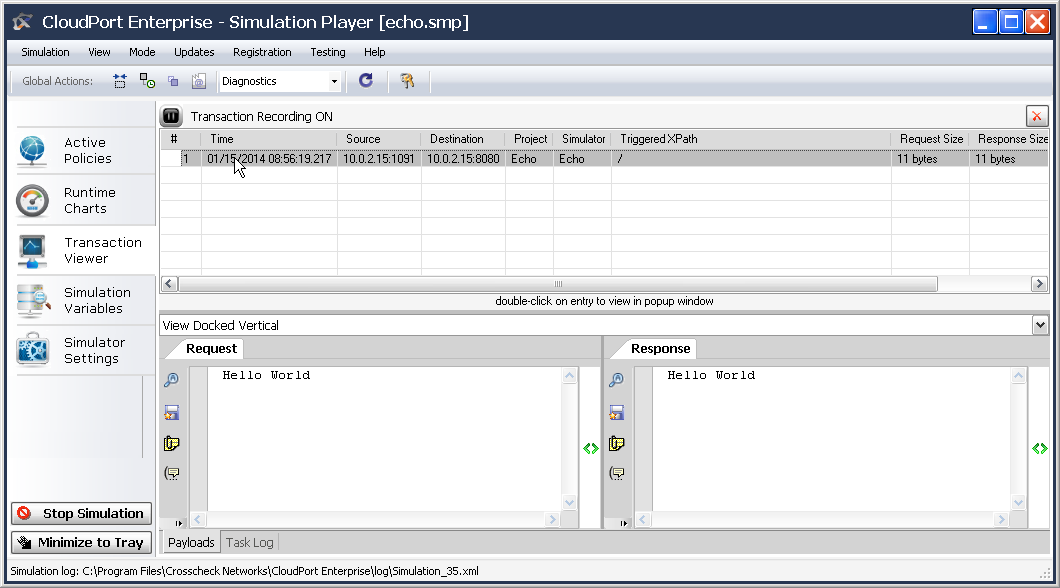This screenshot has width=1060, height=588.
Task: Click the Request Size column header
Action: point(930,139)
